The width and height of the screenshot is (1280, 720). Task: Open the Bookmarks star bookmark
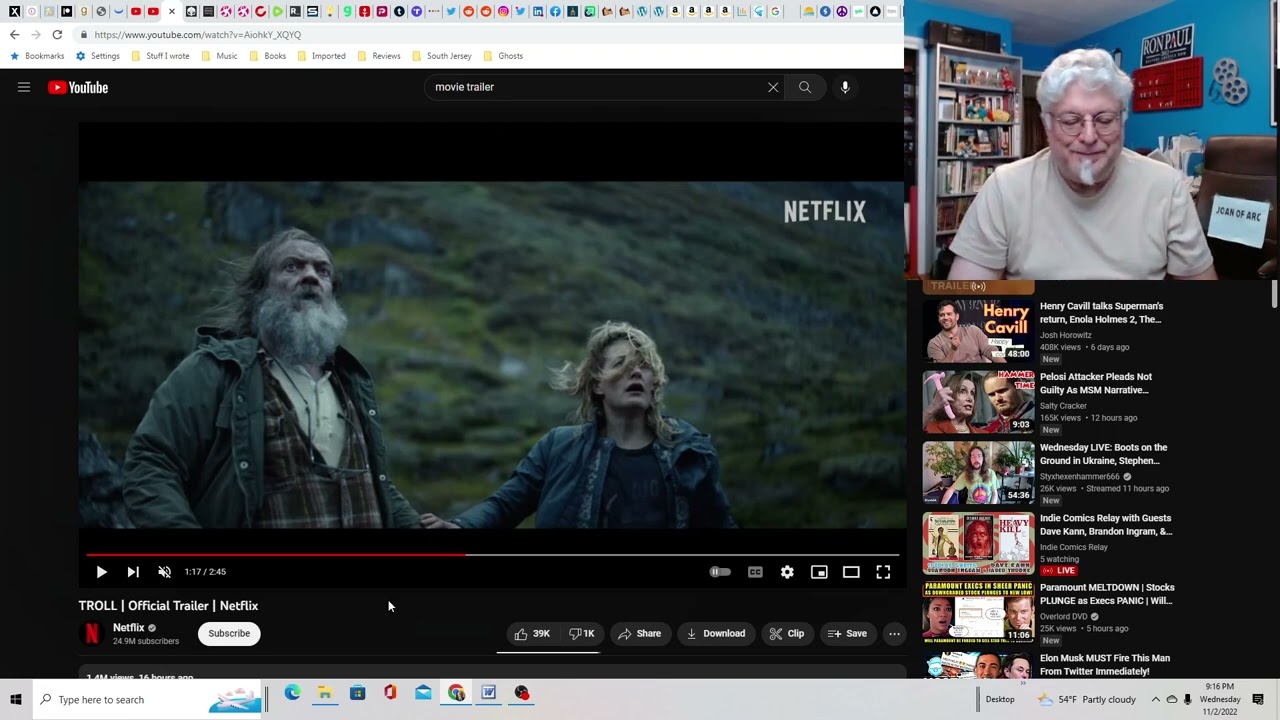(37, 56)
